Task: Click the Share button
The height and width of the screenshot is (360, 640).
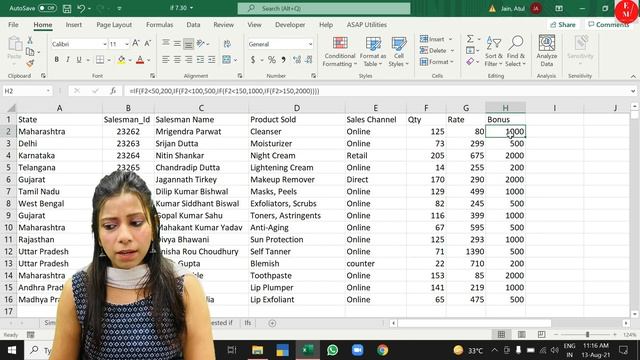Action: (563, 25)
